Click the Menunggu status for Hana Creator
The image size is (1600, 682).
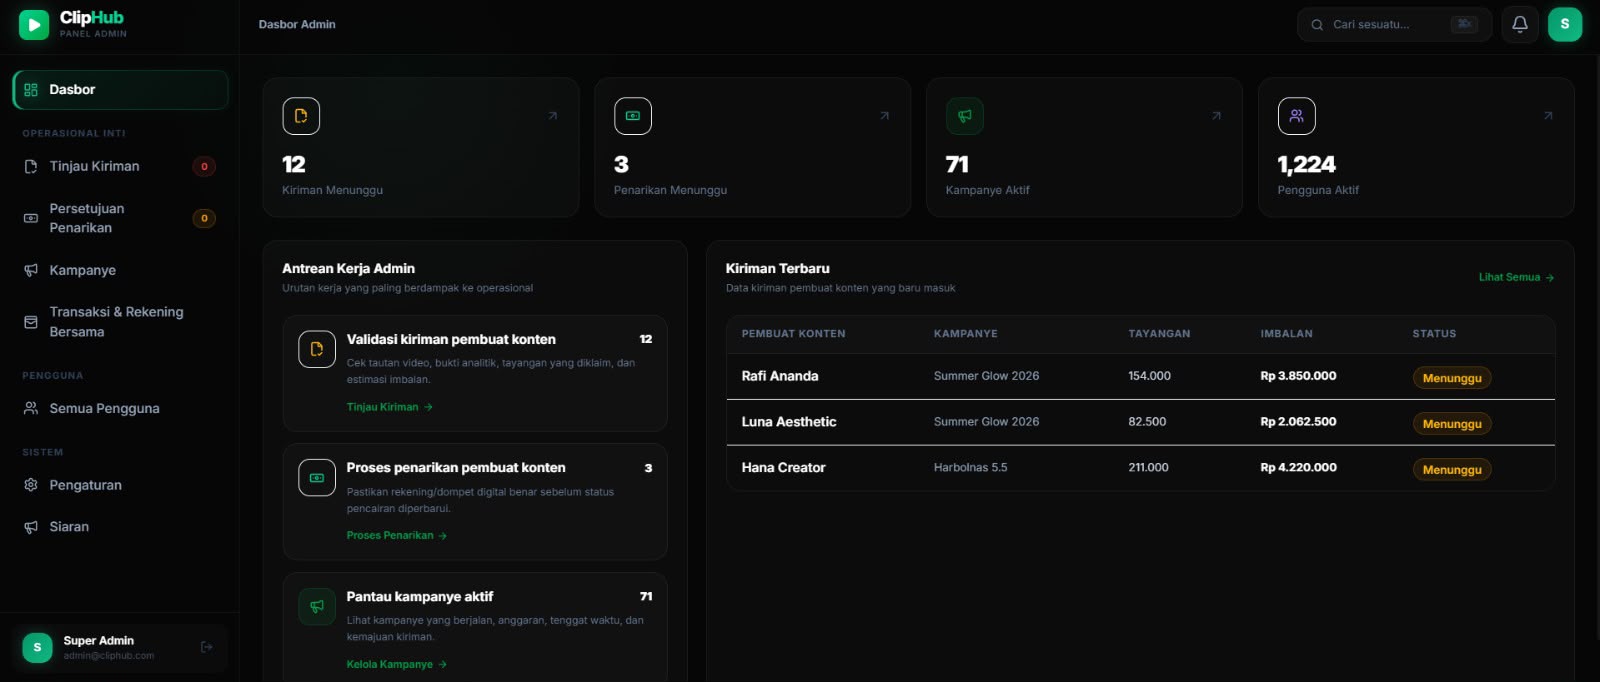[x=1452, y=470]
